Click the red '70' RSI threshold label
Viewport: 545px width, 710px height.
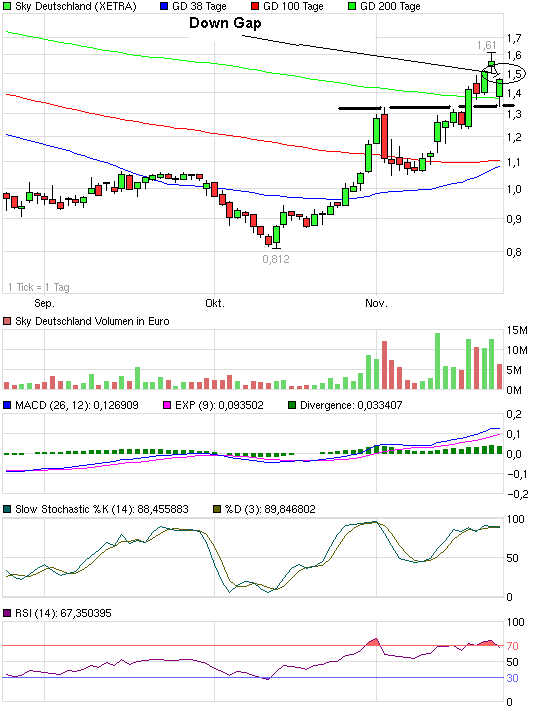[x=512, y=646]
